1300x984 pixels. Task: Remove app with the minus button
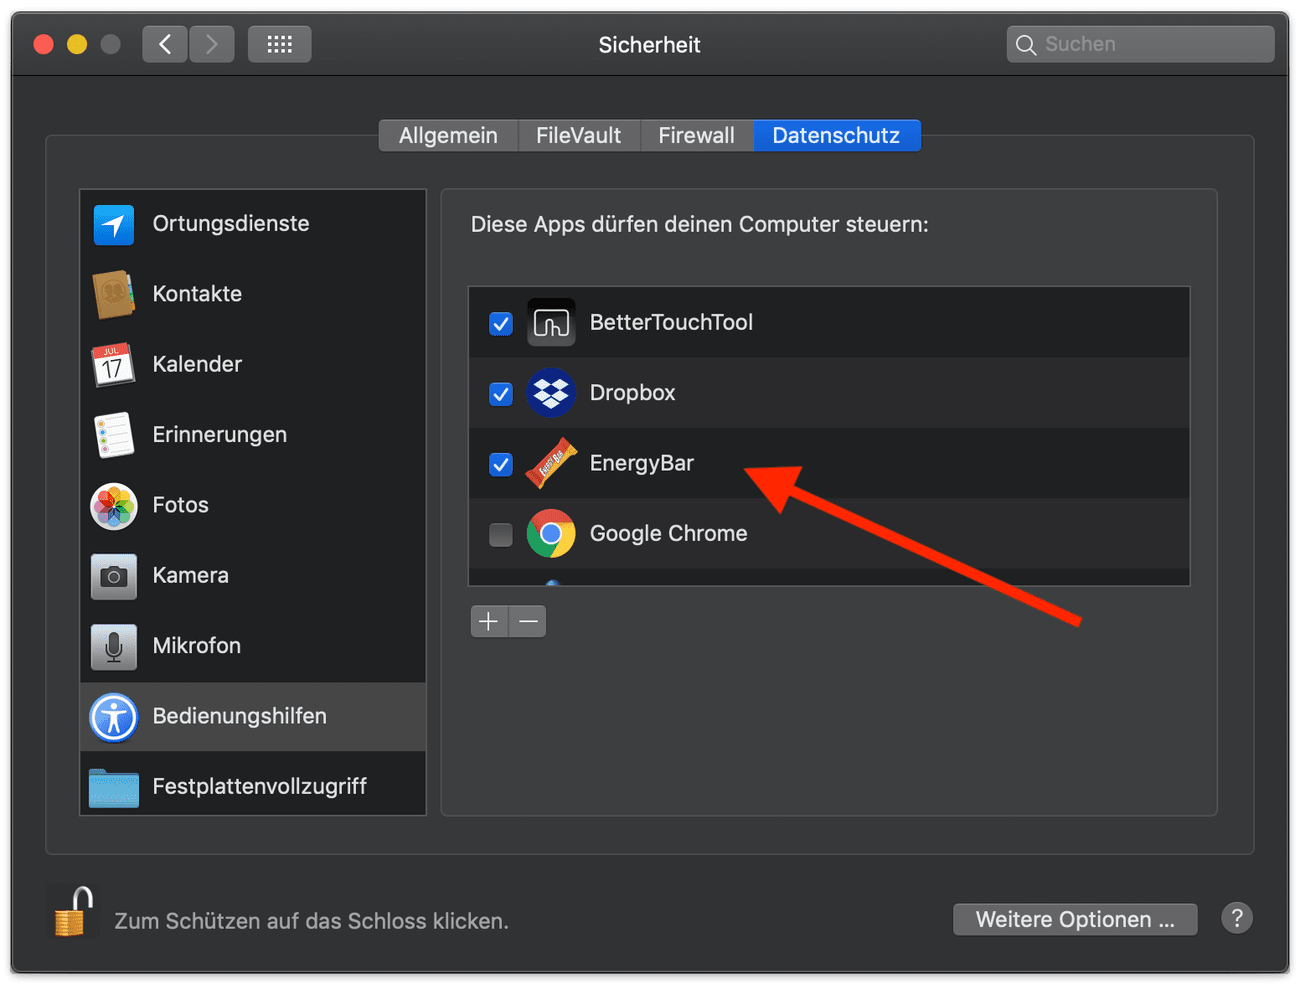[528, 621]
